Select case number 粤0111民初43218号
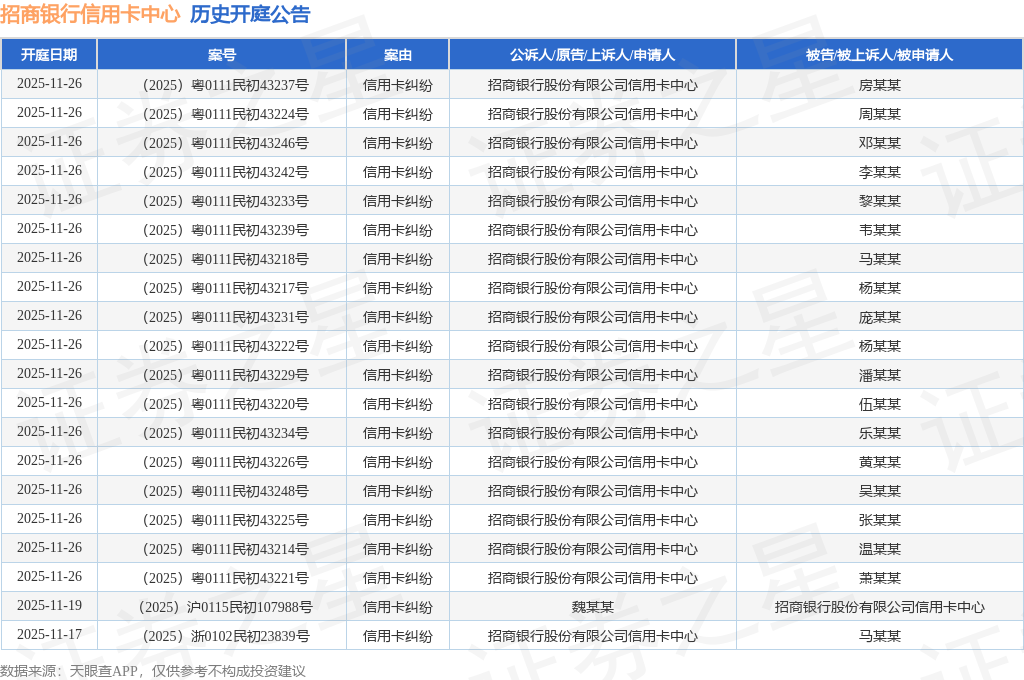This screenshot has height=680, width=1024. [225, 259]
